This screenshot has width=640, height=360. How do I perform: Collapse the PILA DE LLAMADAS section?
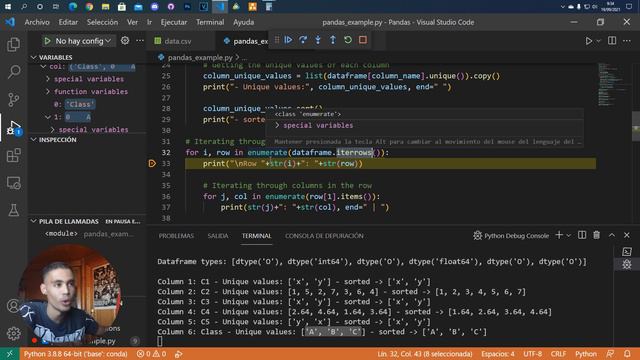[x=34, y=221]
